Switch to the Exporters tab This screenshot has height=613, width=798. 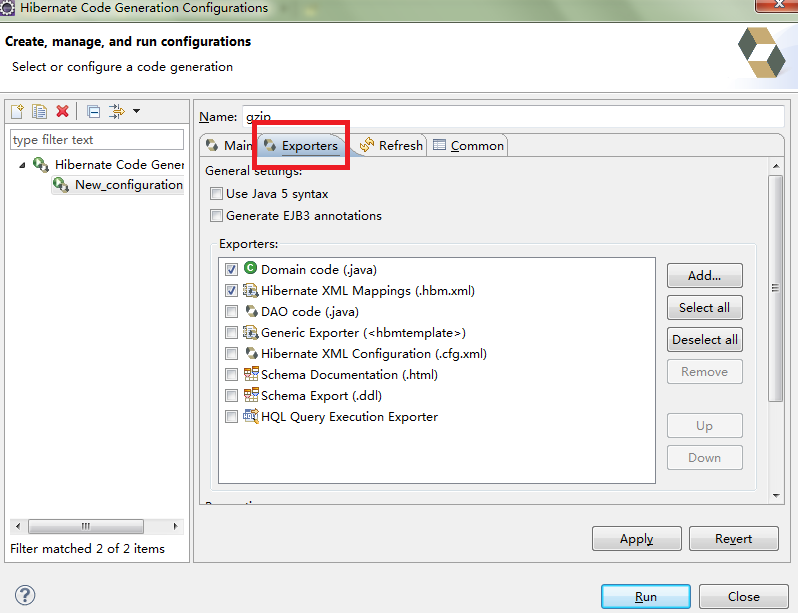(x=302, y=146)
